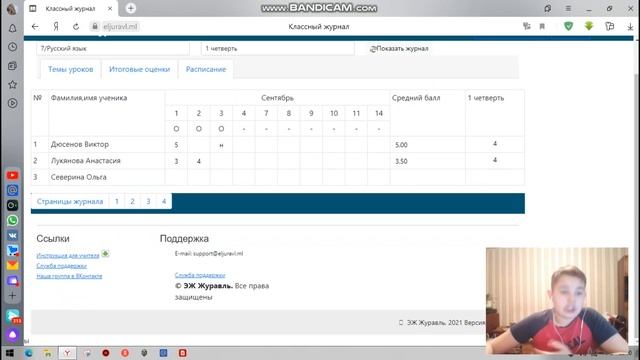Open Yandex browser taskbar icon
The width and height of the screenshot is (640, 360).
pyautogui.click(x=67, y=353)
